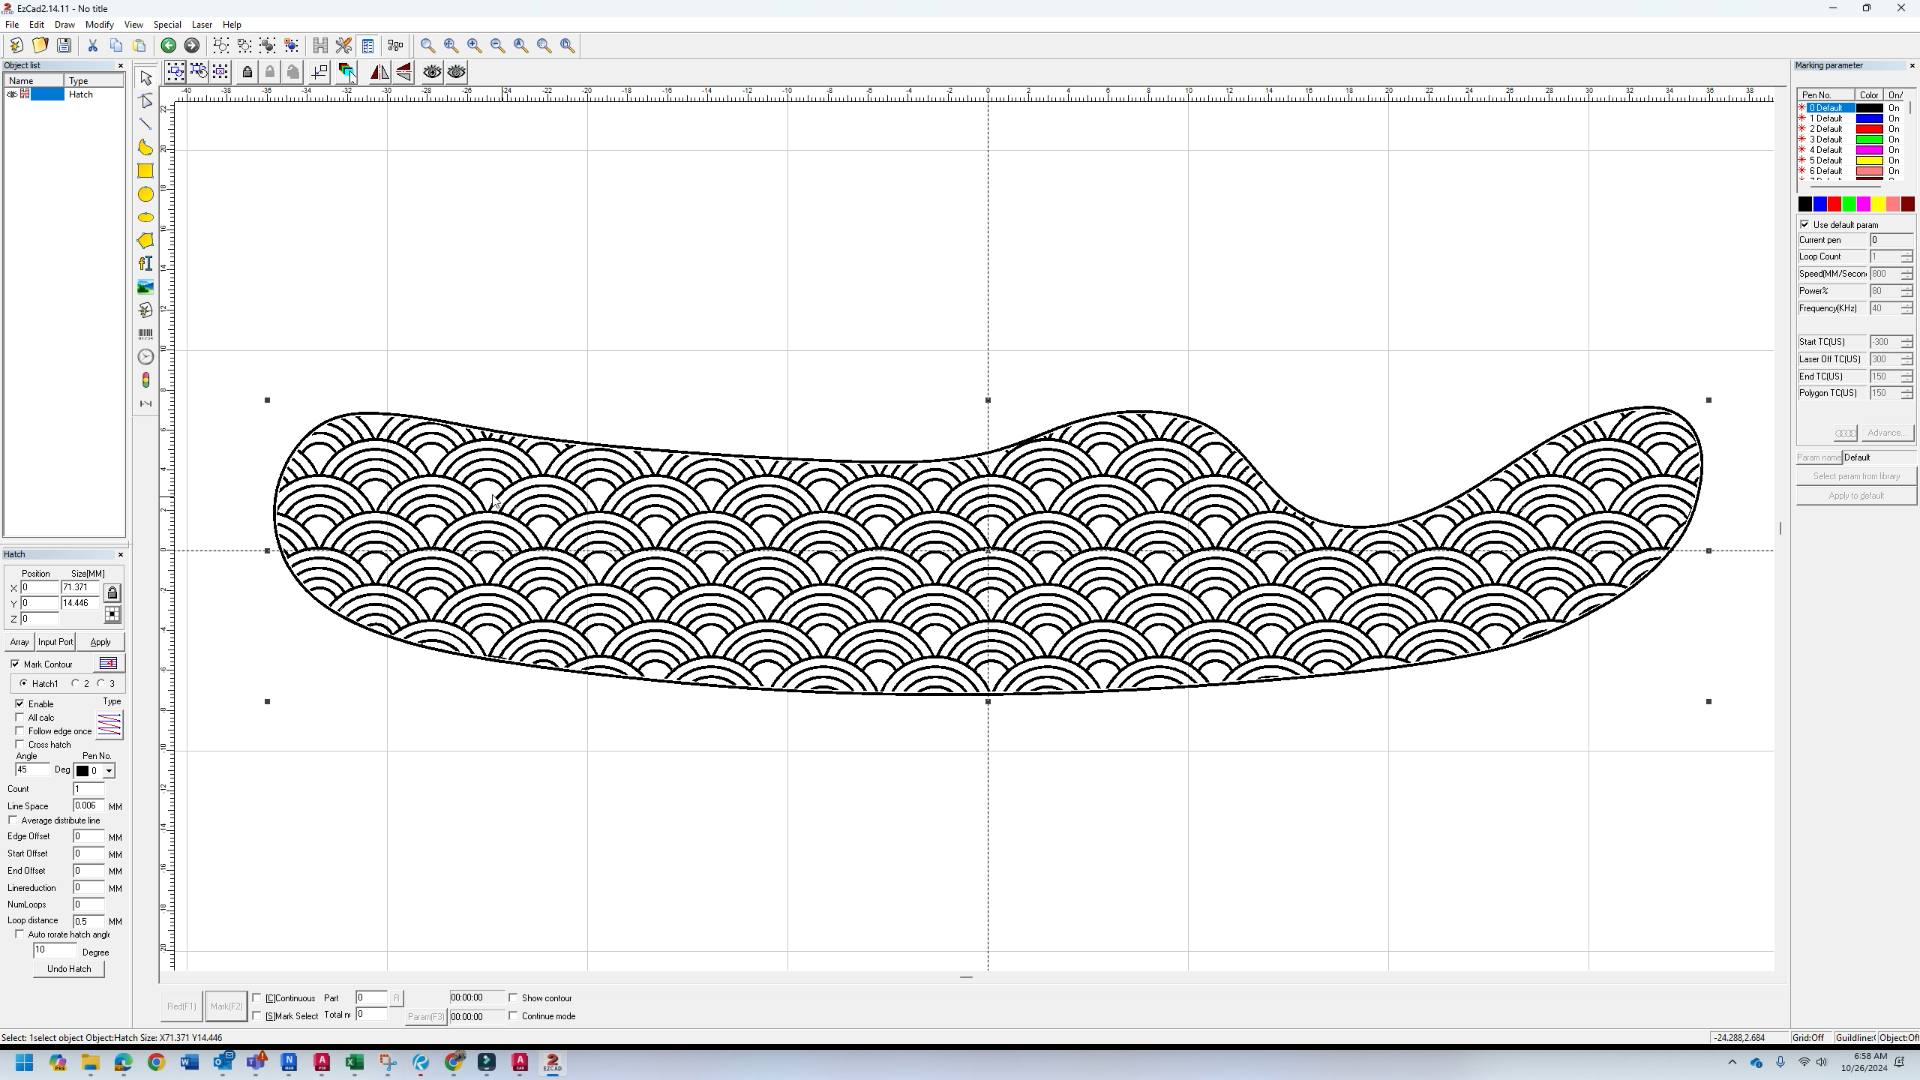Choose the Circle drawing tool
1920x1080 pixels.
(146, 194)
